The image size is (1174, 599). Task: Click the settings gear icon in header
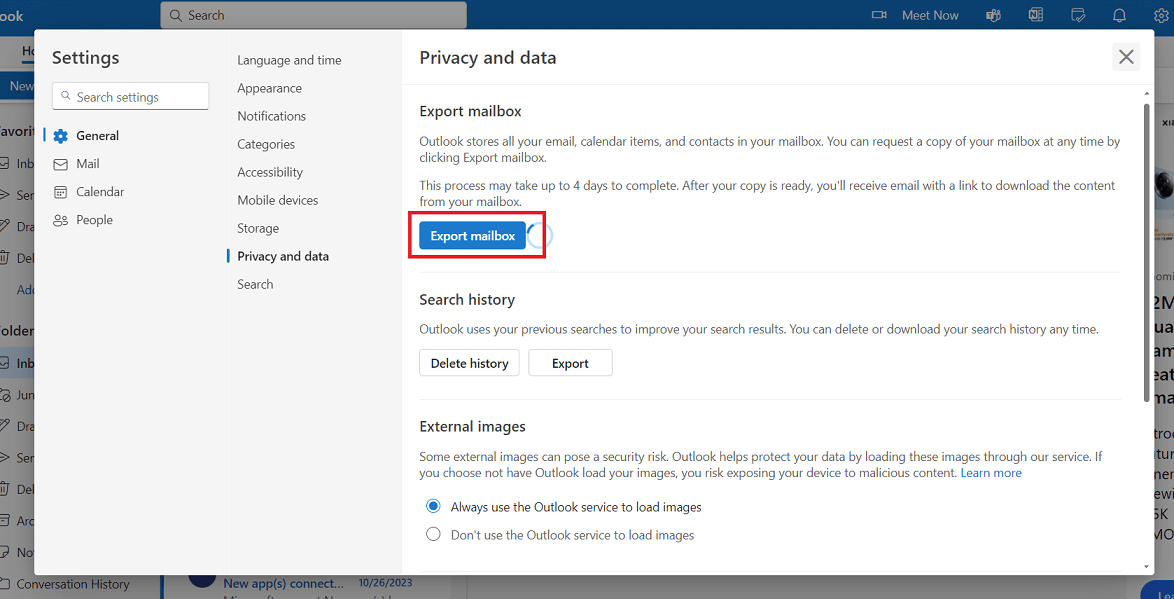click(x=1161, y=15)
